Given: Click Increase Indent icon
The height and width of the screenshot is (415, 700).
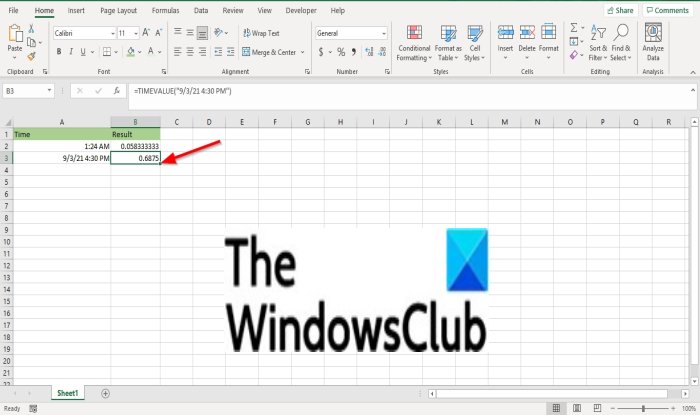Looking at the screenshot, I should click(x=230, y=52).
